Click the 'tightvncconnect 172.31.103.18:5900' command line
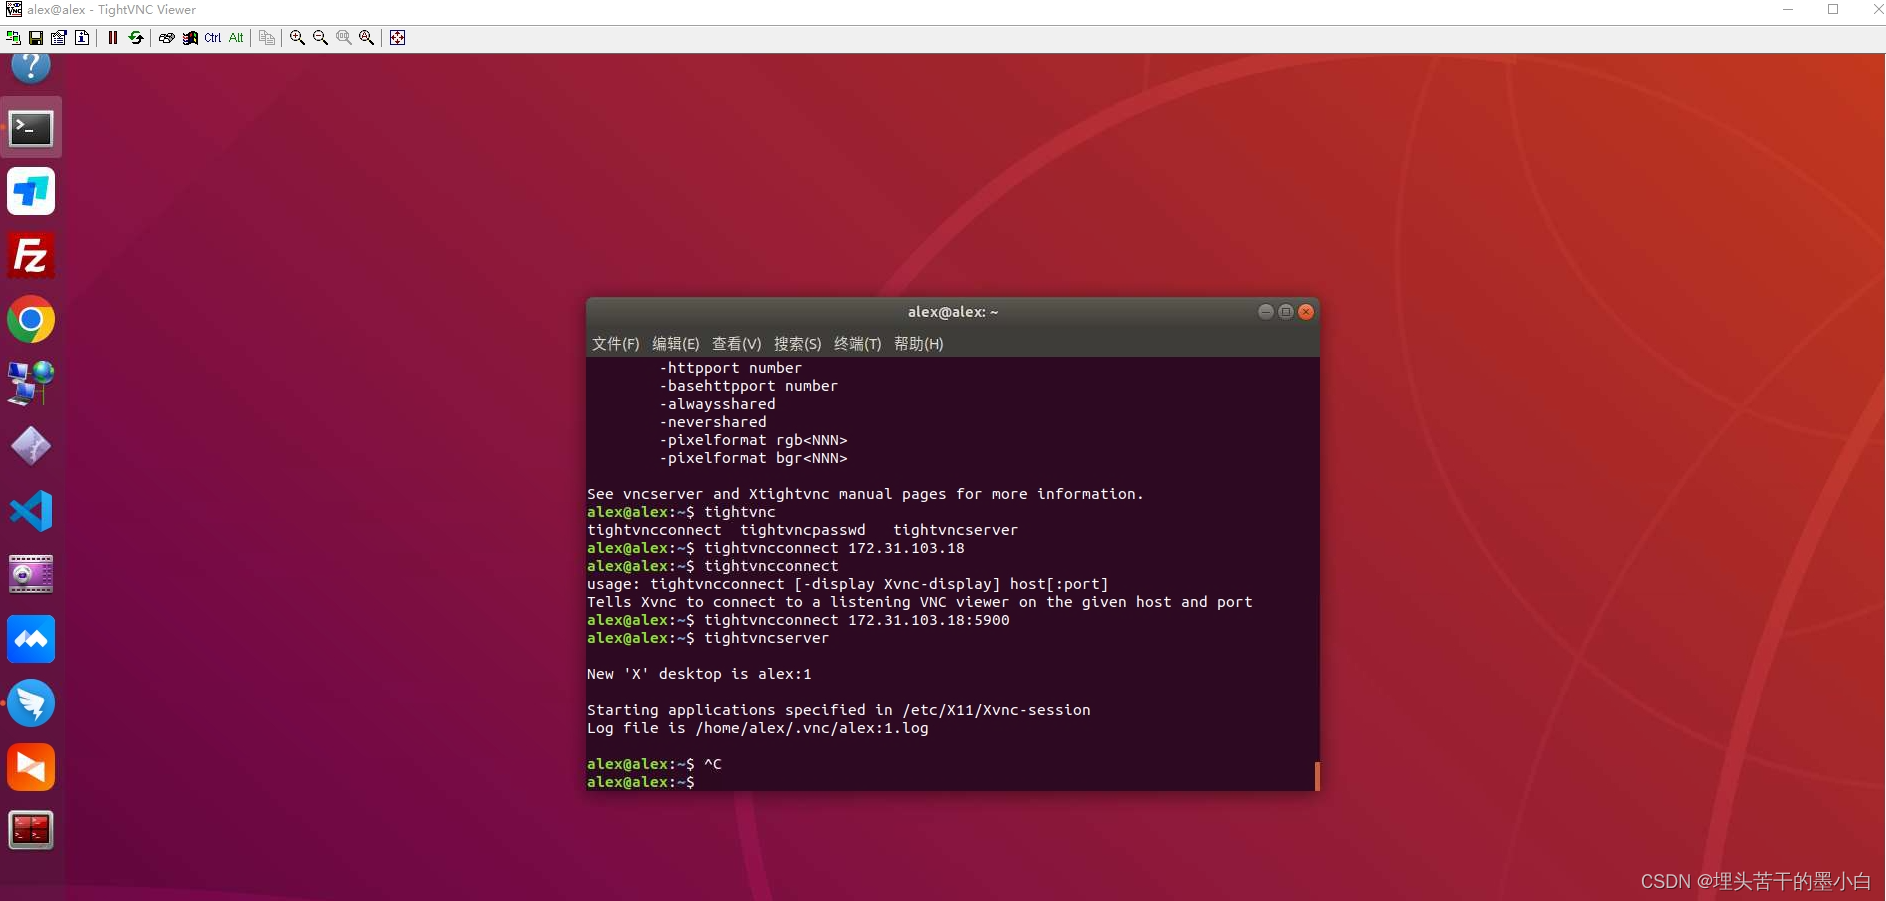This screenshot has height=901, width=1886. pyautogui.click(x=856, y=620)
